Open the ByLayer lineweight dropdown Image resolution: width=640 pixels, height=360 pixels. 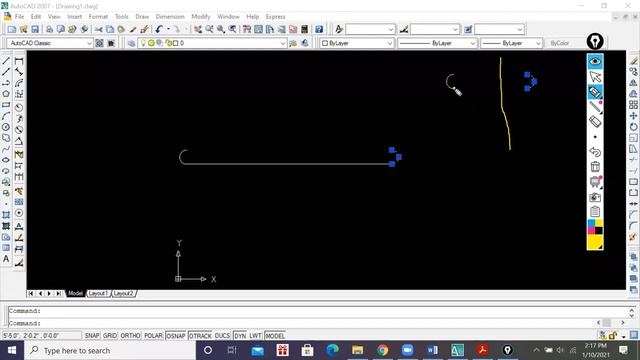pos(511,43)
